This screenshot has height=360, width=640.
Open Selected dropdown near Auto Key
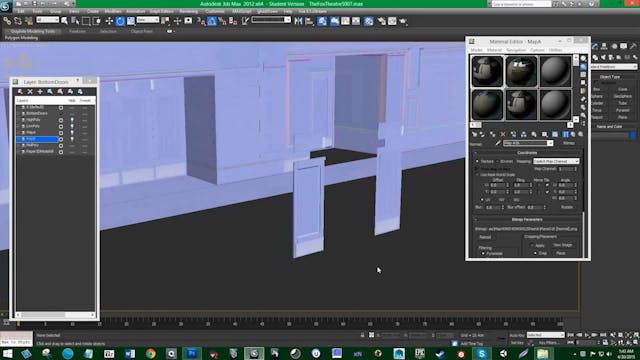(x=545, y=335)
